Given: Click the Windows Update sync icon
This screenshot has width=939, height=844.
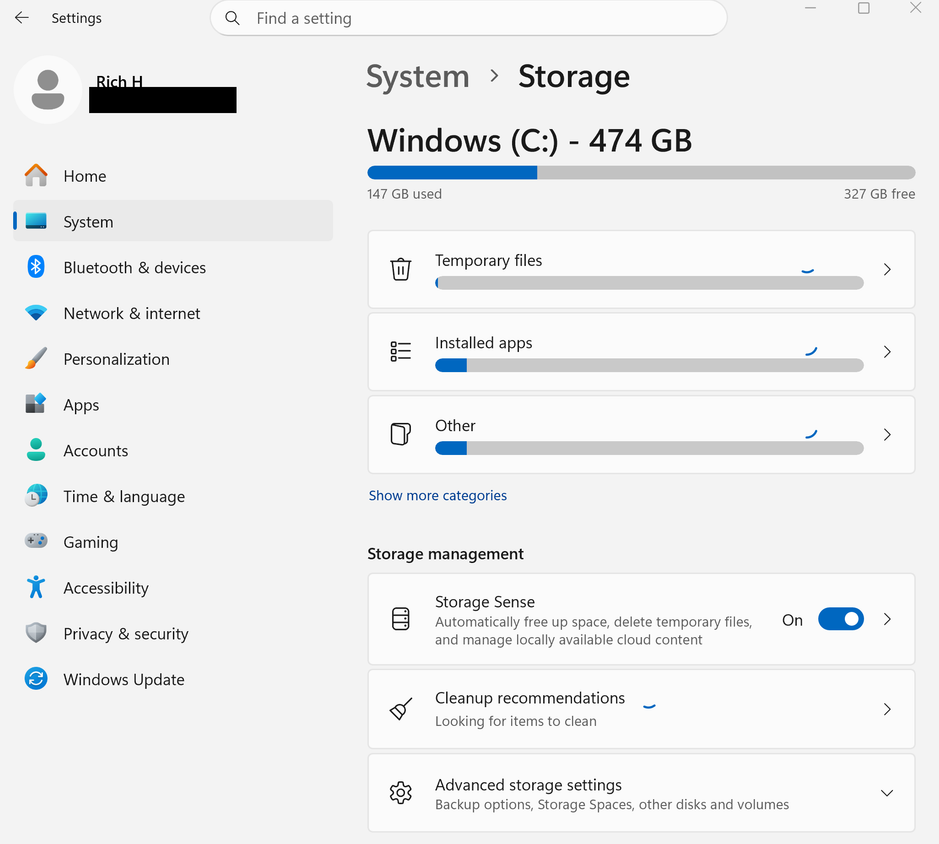Looking at the screenshot, I should pyautogui.click(x=36, y=679).
